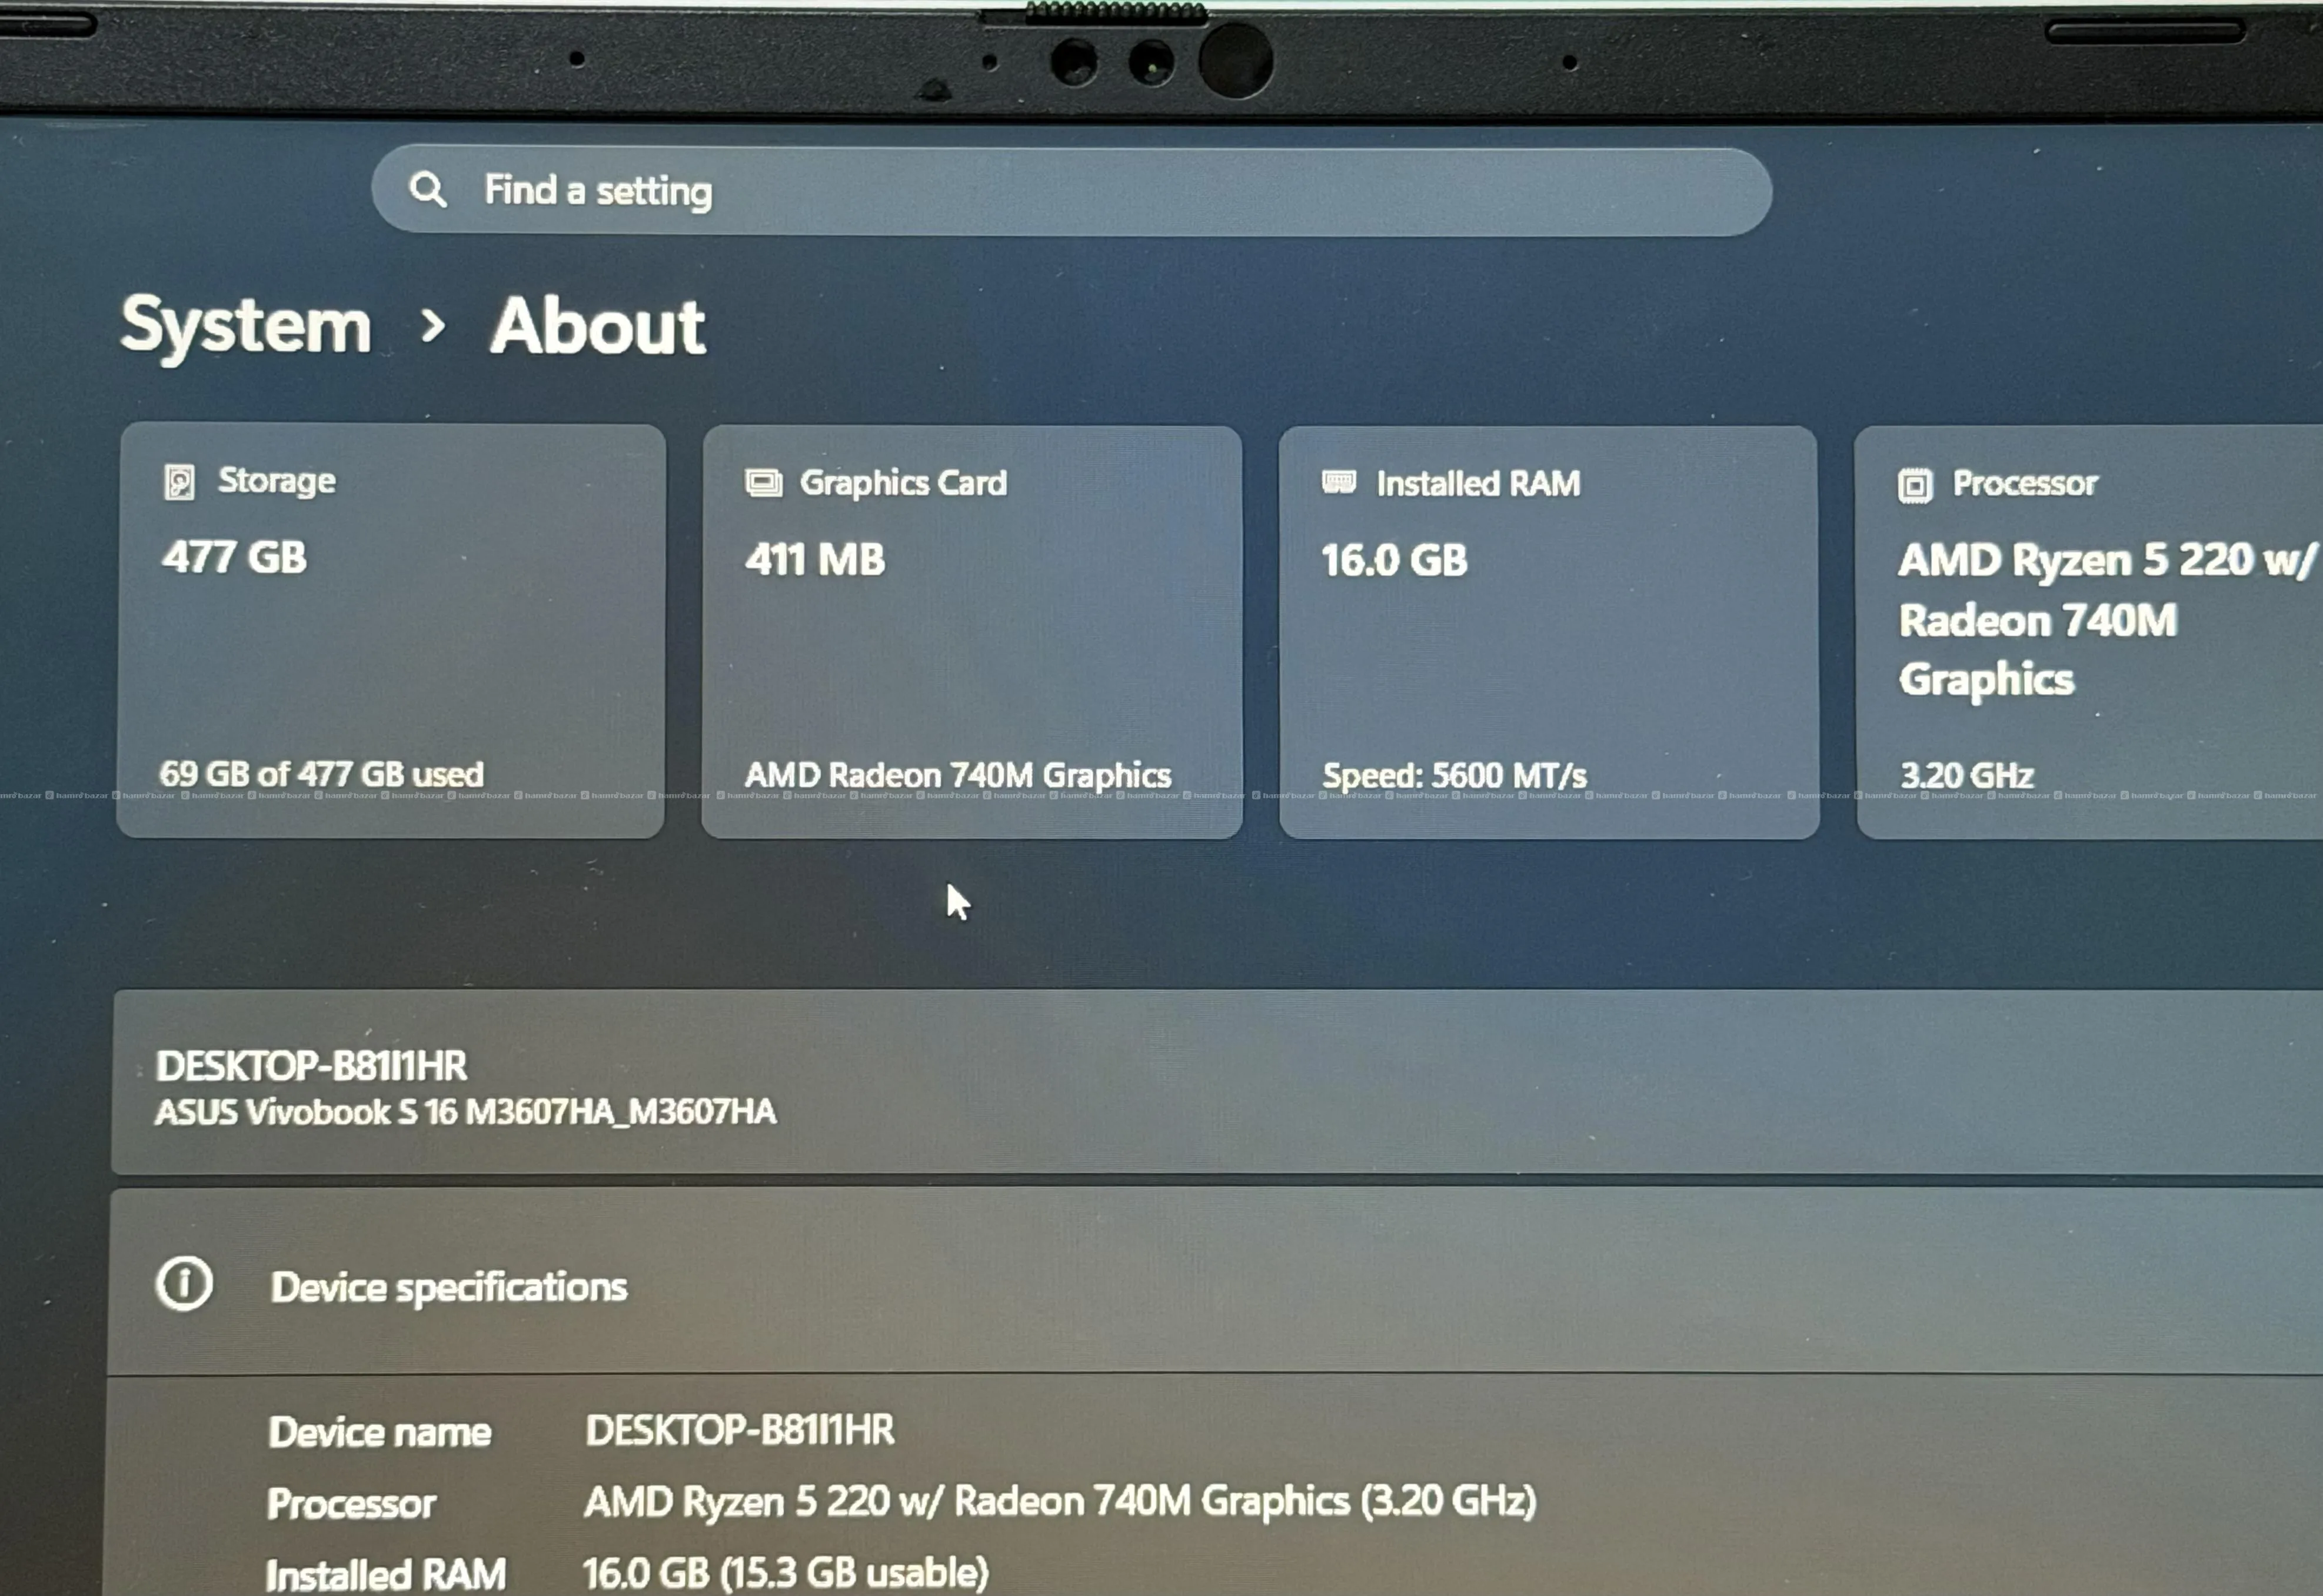Image resolution: width=2323 pixels, height=1596 pixels.
Task: Click the breadcrumb chevron arrow
Action: click(x=432, y=325)
